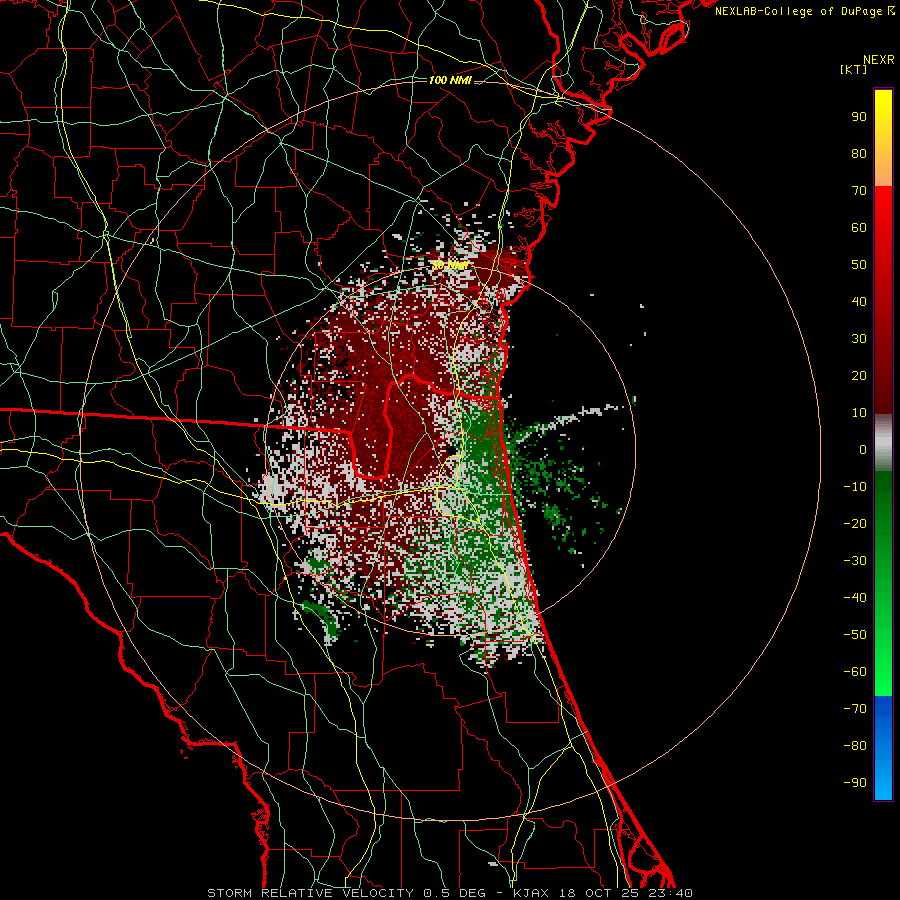Pick the gray zero-velocity segment of the color bar
The image size is (900, 900).
[883, 443]
